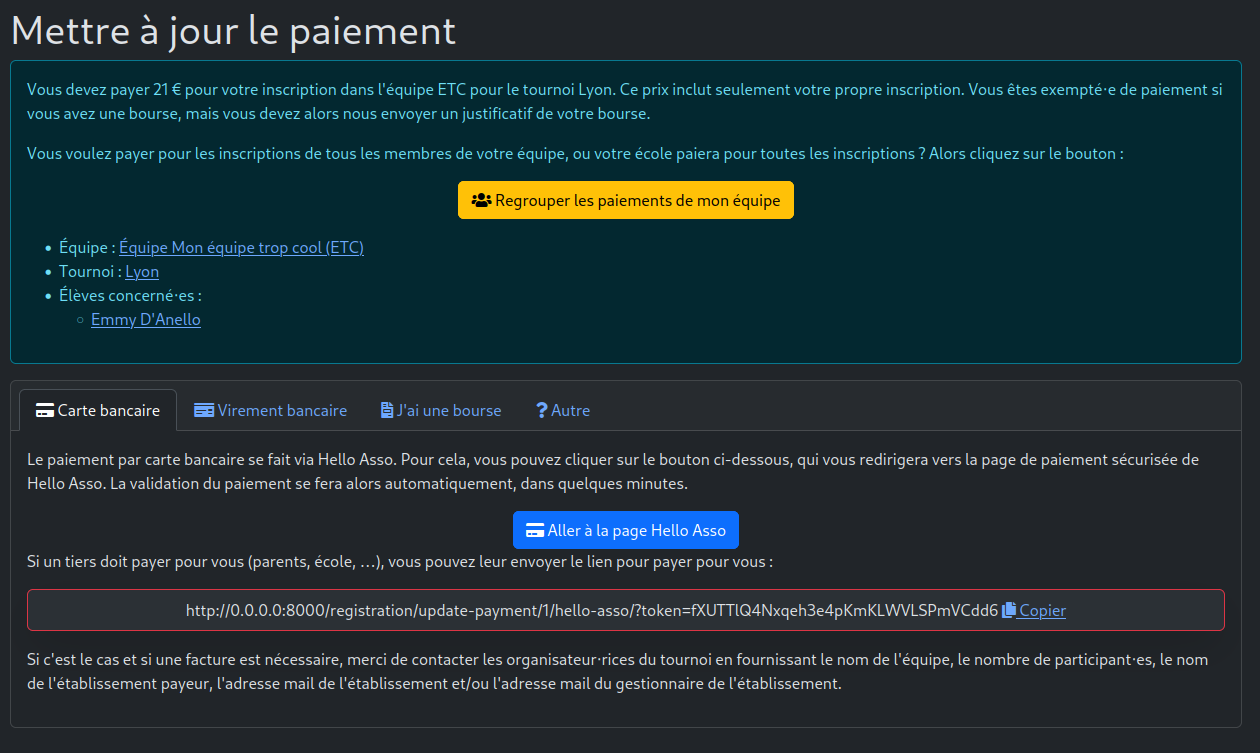
Task: Click the bank transfer icon on Virement bancaire tab
Action: click(205, 409)
